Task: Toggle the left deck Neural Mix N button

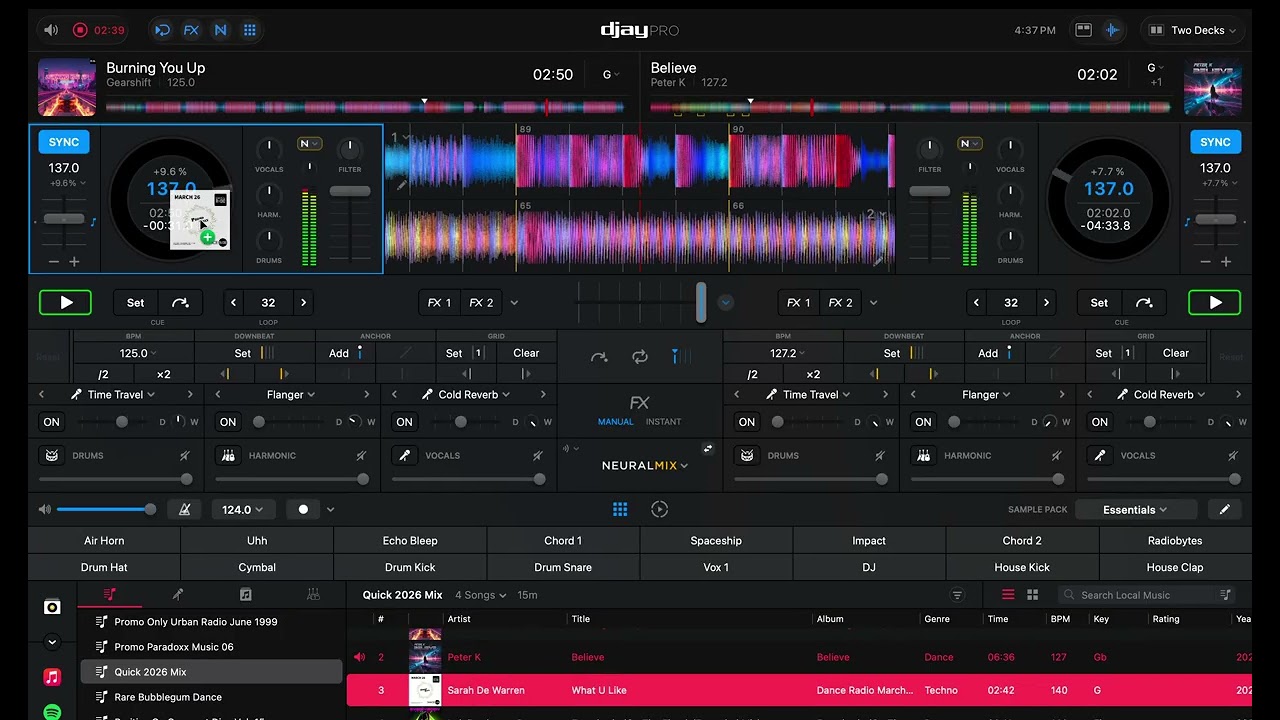Action: [308, 144]
